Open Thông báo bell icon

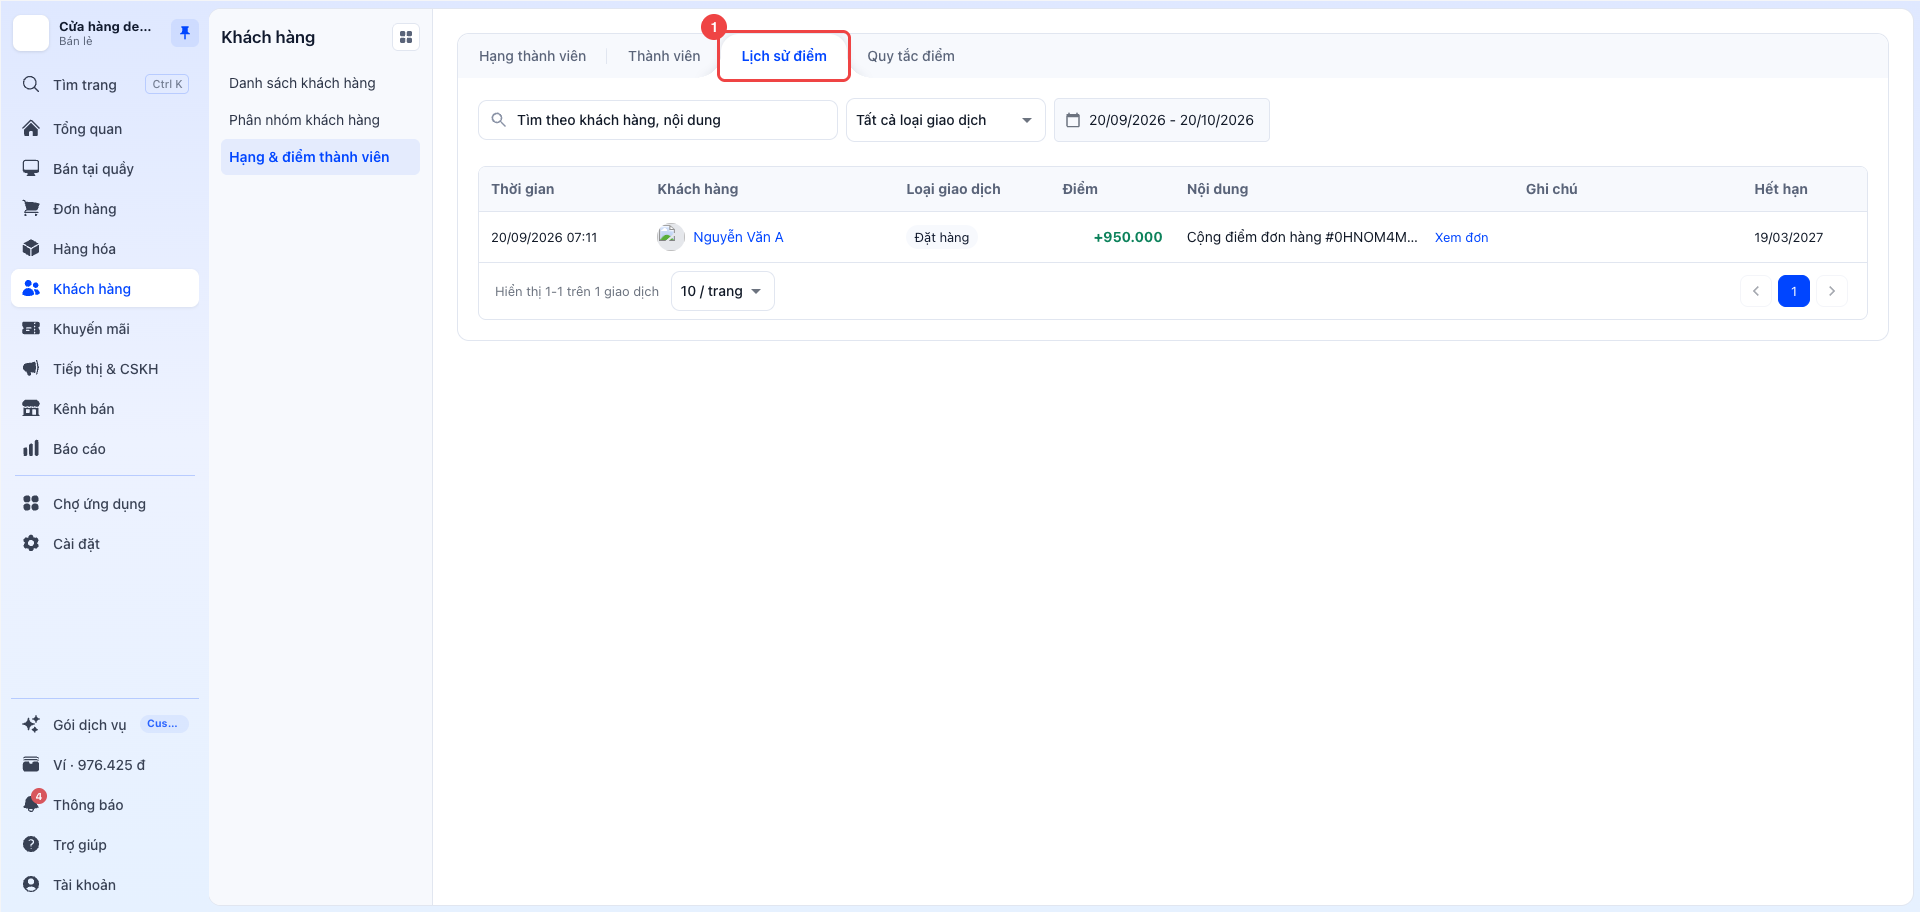[x=31, y=804]
